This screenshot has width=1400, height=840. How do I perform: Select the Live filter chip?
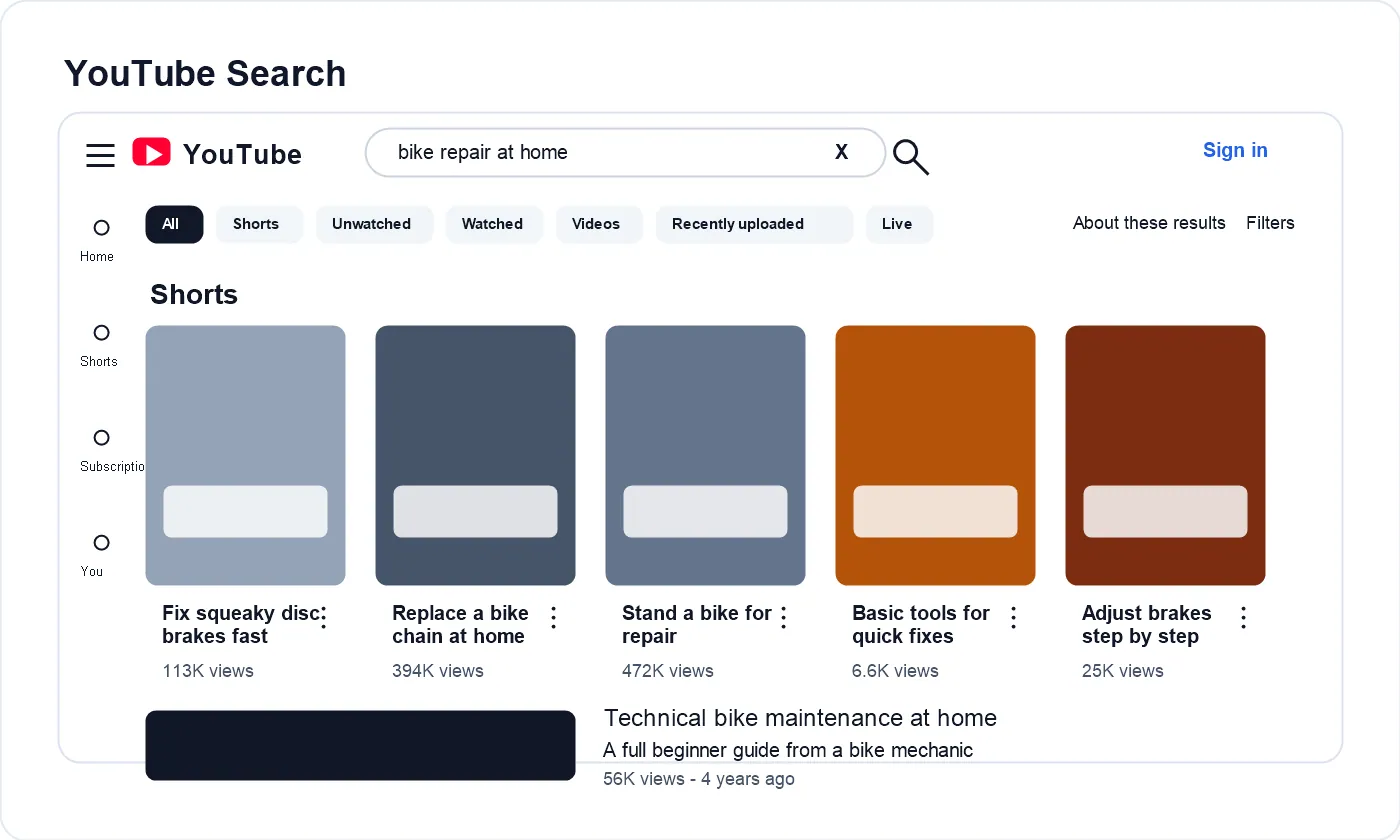click(899, 224)
